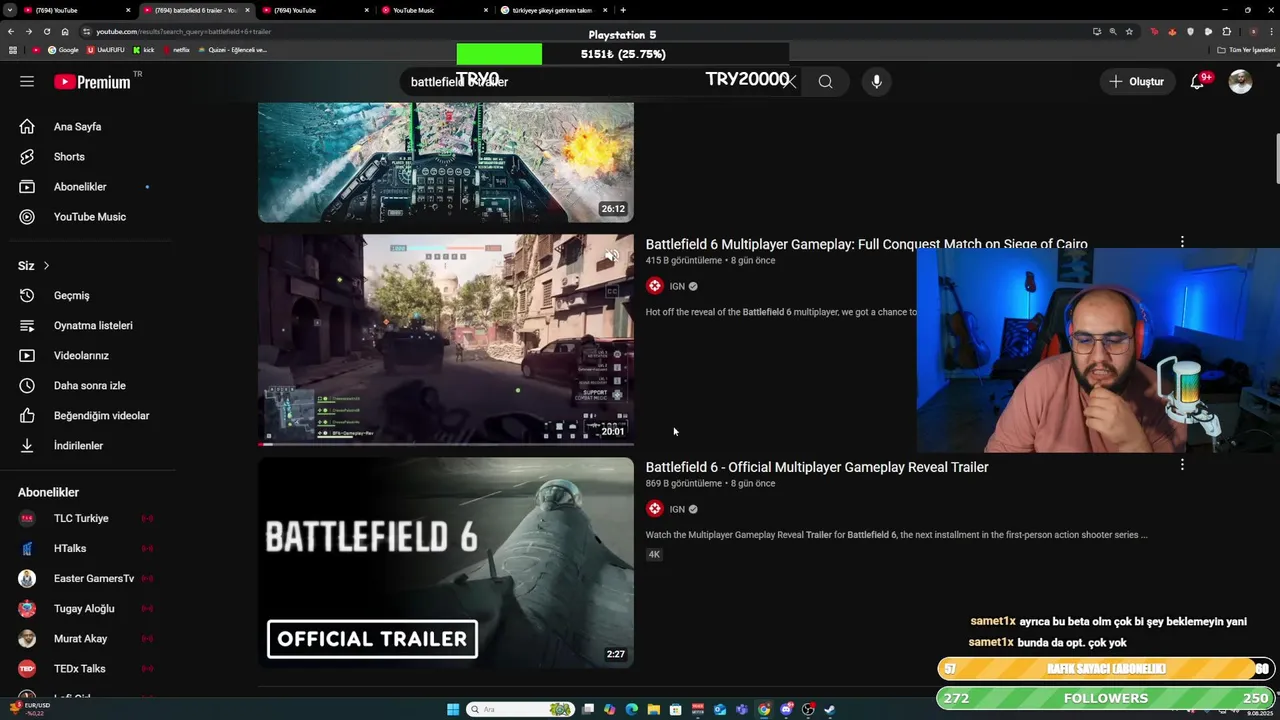Open YouTube Music in the sidebar
This screenshot has width=1280, height=720.
click(88, 217)
